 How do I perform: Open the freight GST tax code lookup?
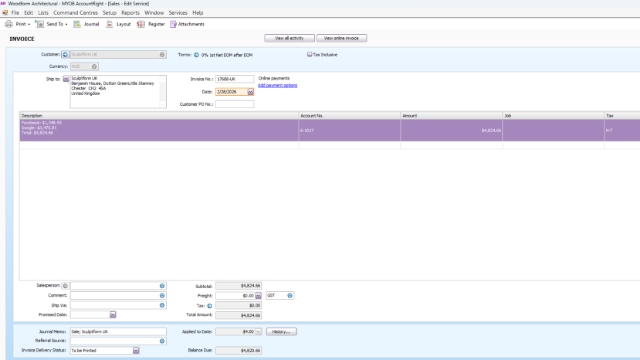(290, 296)
